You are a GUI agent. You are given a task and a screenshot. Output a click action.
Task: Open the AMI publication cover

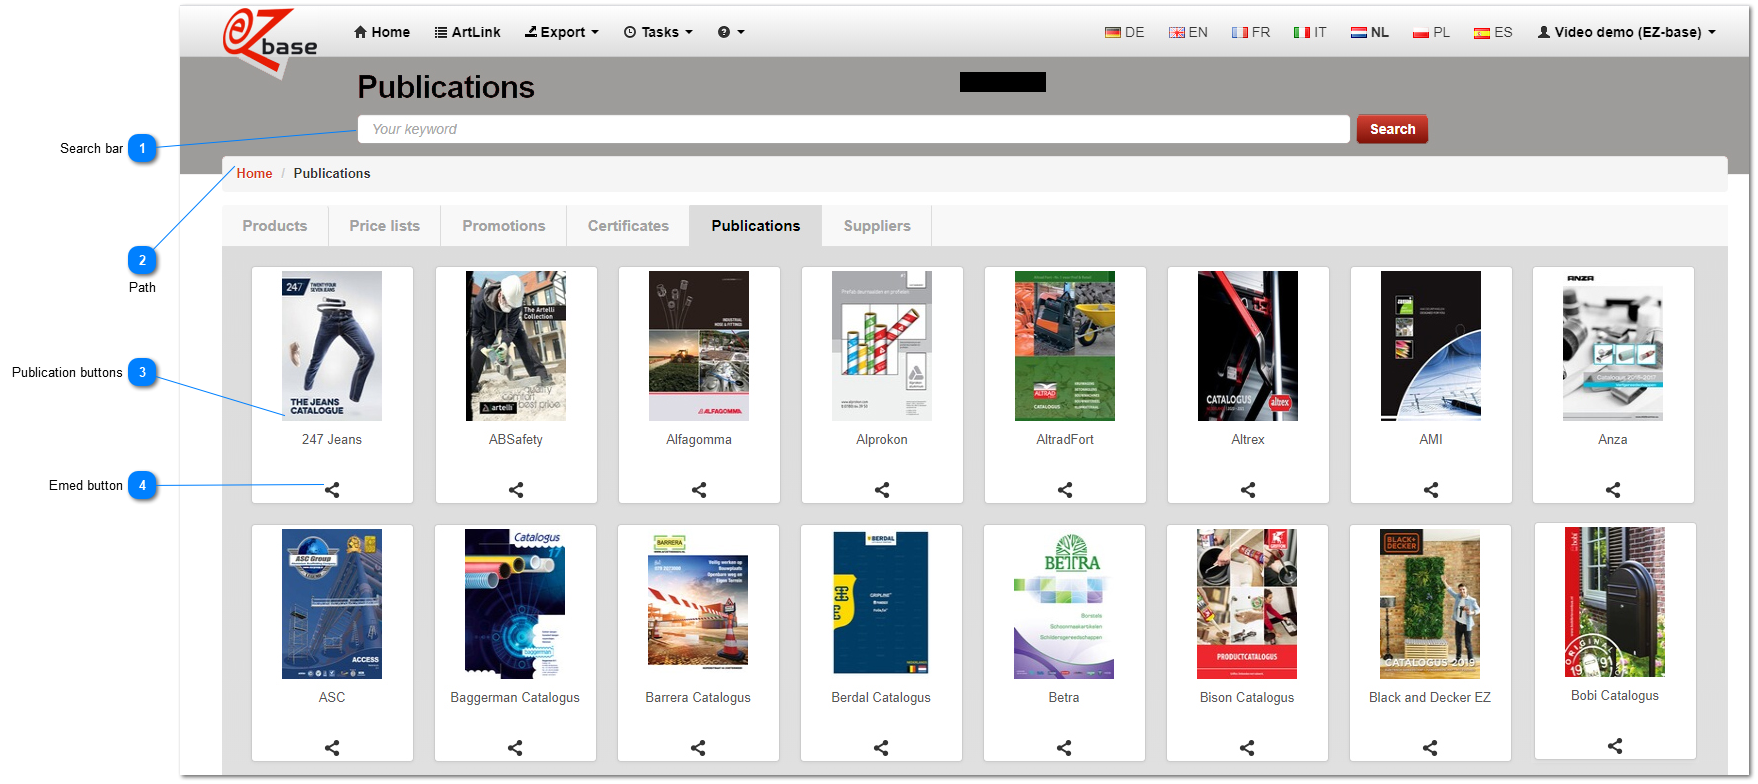1431,346
